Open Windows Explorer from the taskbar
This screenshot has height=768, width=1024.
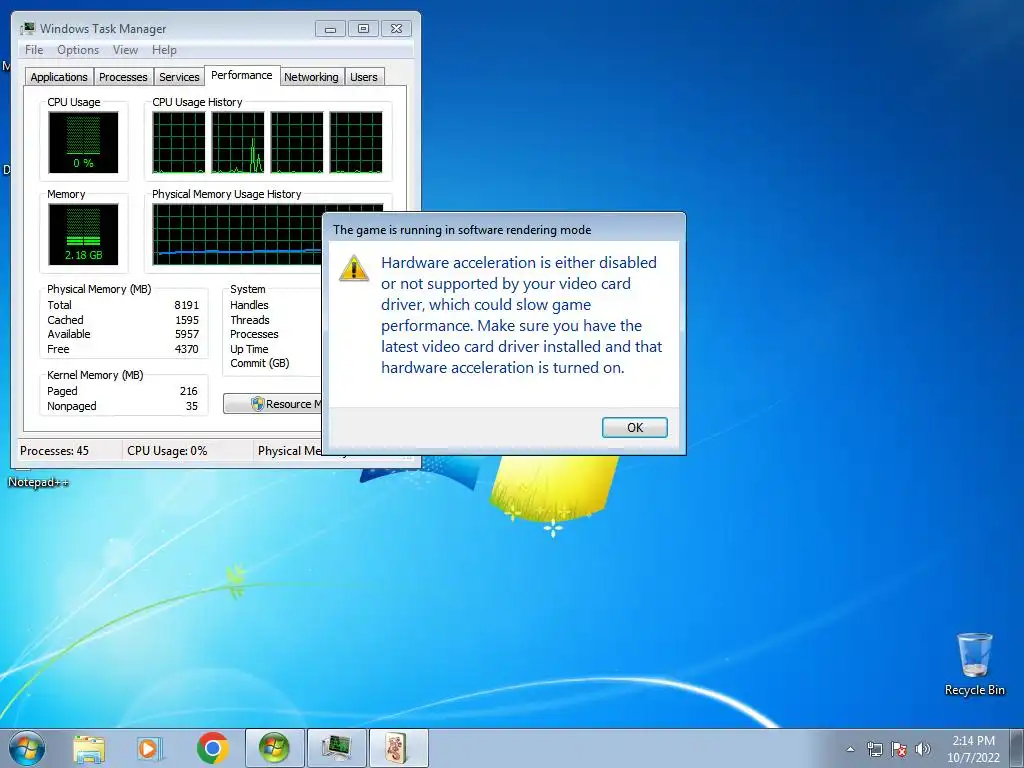click(89, 748)
